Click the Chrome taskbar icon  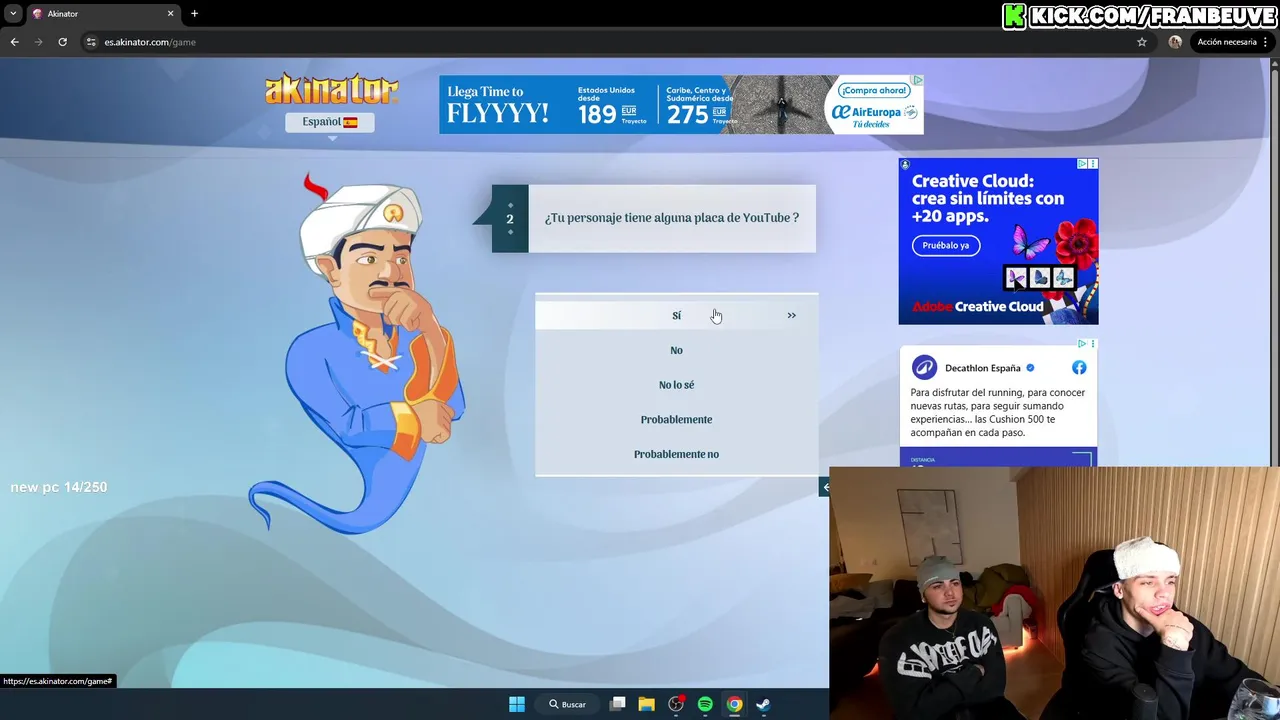coord(734,704)
